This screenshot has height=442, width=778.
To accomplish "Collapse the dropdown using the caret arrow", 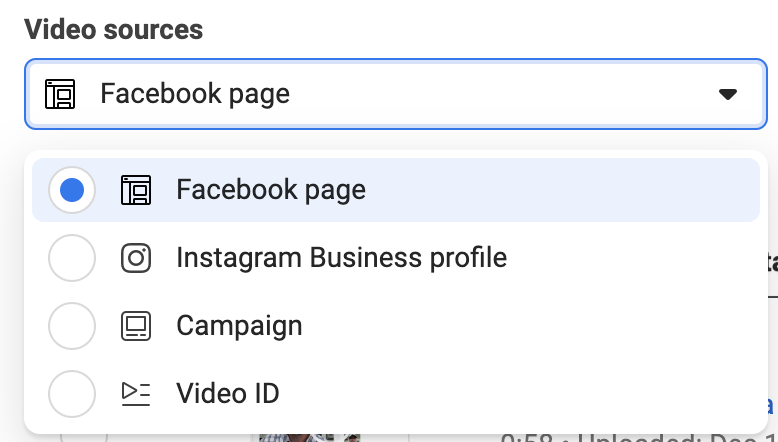I will pos(728,94).
